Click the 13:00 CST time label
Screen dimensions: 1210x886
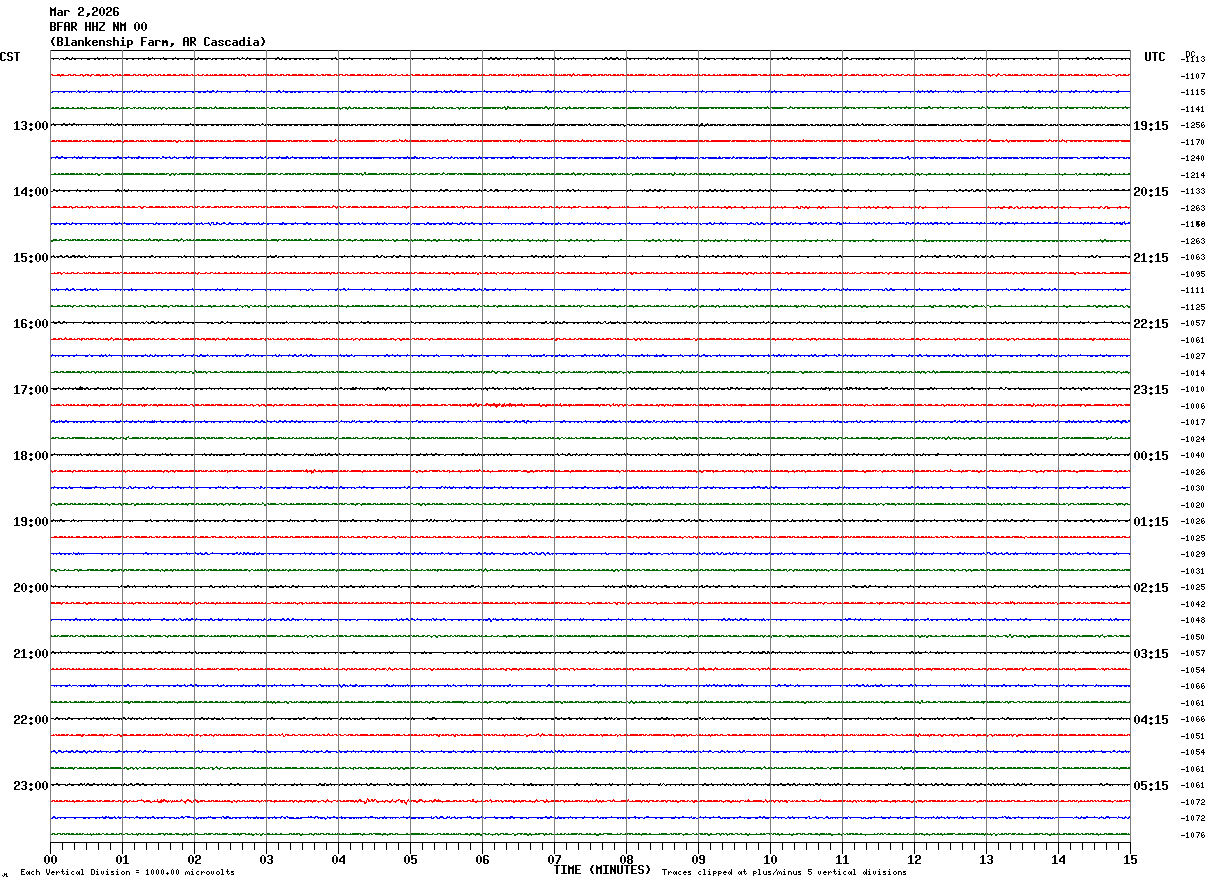point(30,126)
